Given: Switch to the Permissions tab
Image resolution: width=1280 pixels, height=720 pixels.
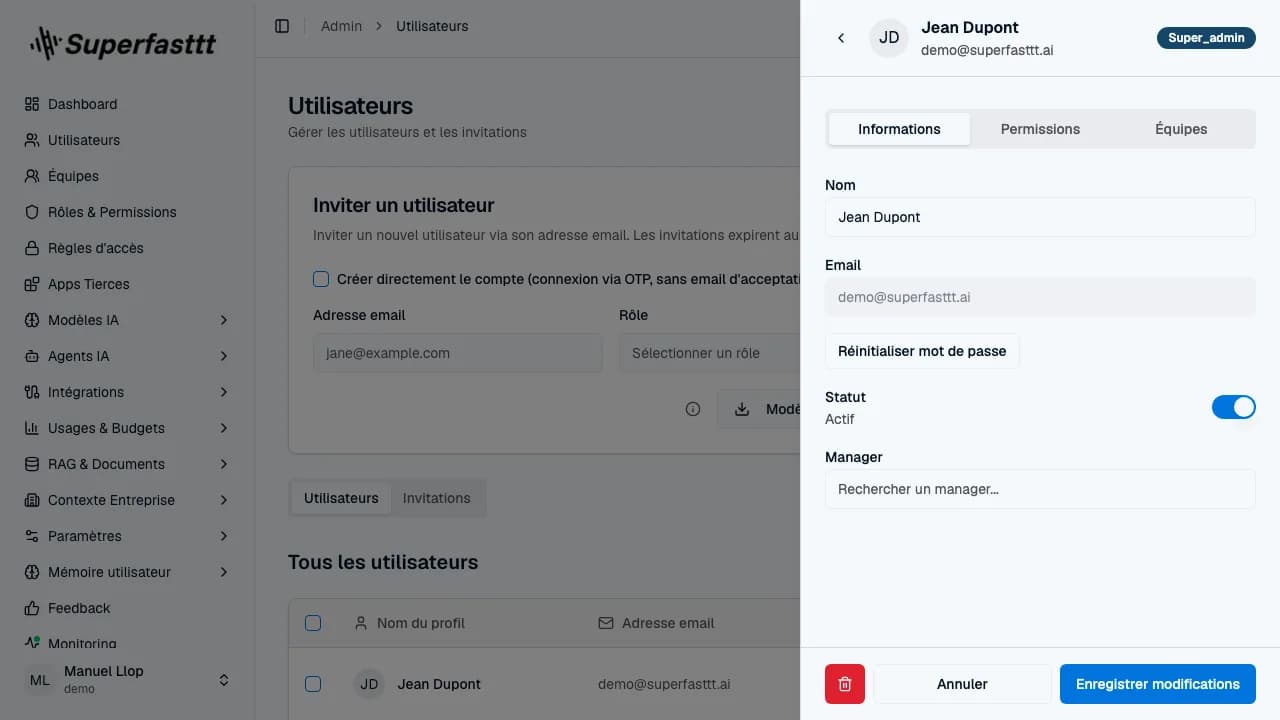Looking at the screenshot, I should (x=1040, y=129).
